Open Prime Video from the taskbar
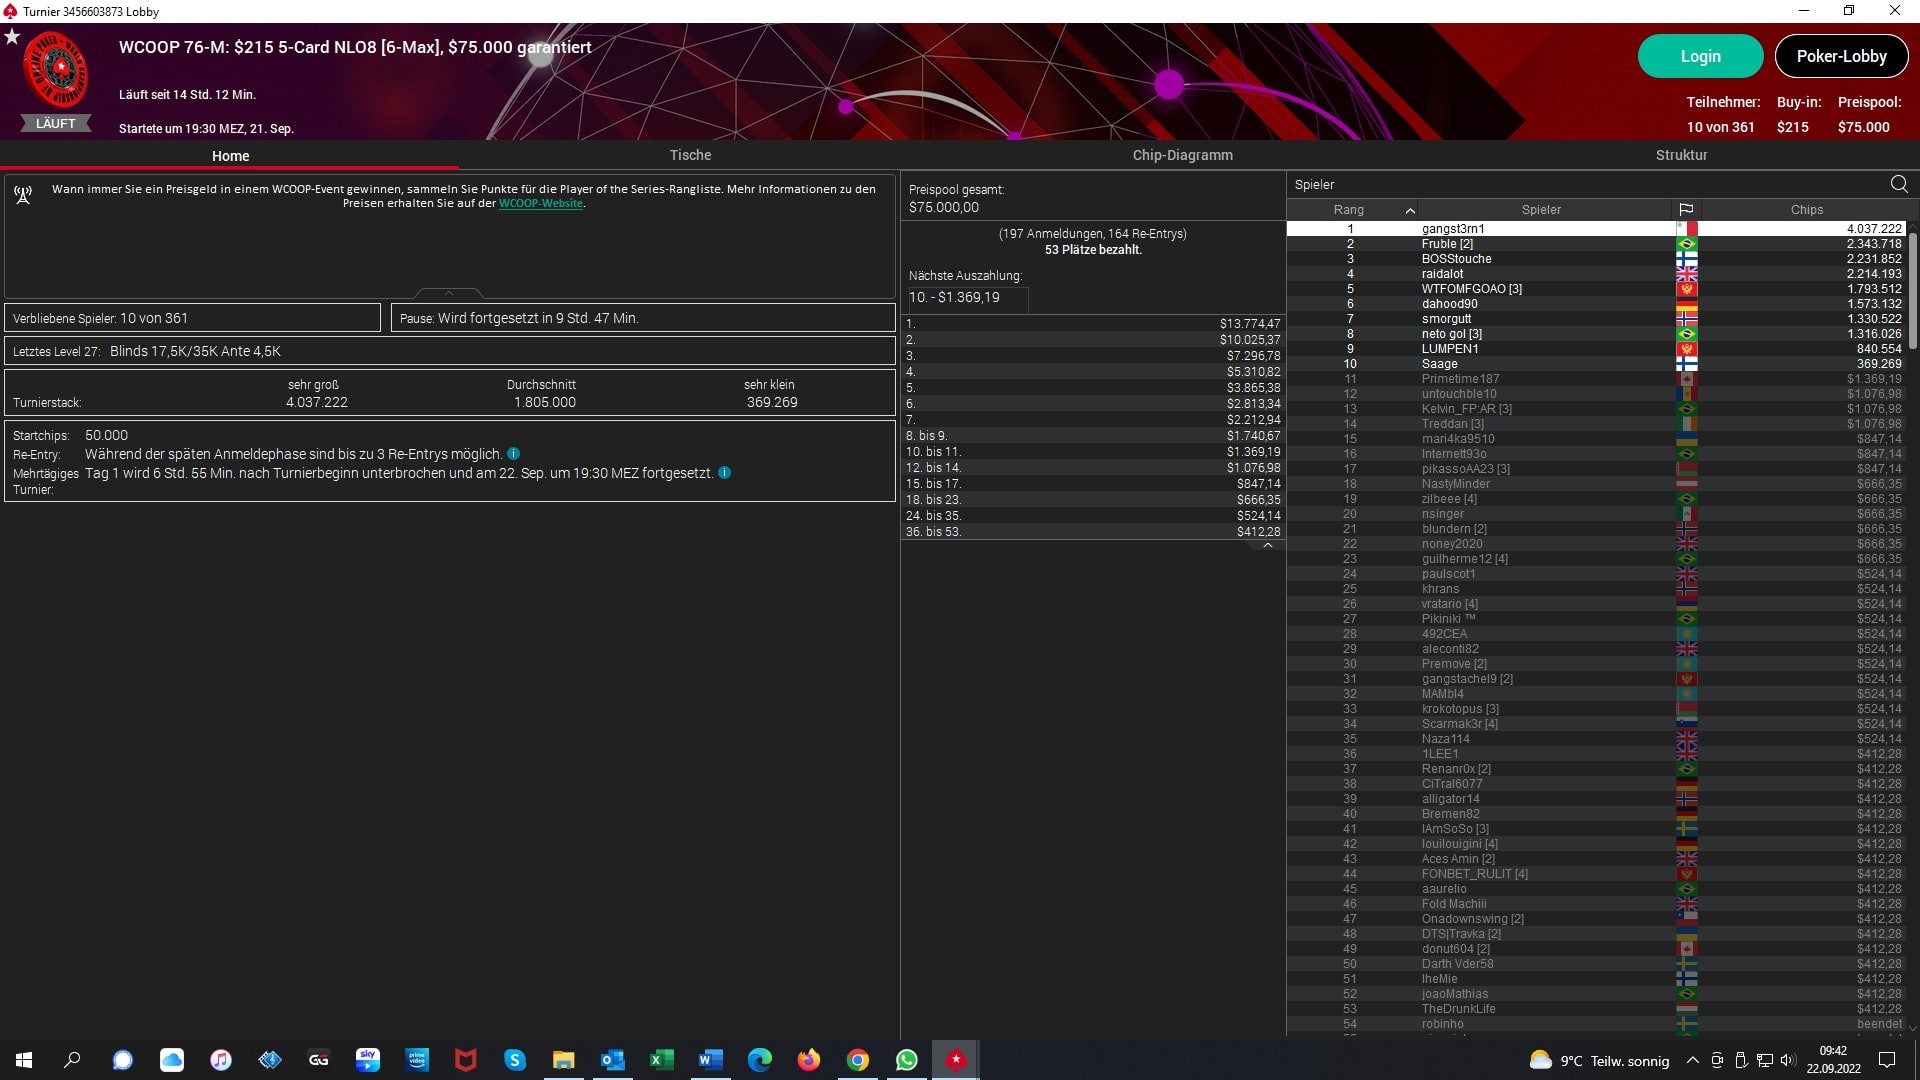 pos(416,1060)
